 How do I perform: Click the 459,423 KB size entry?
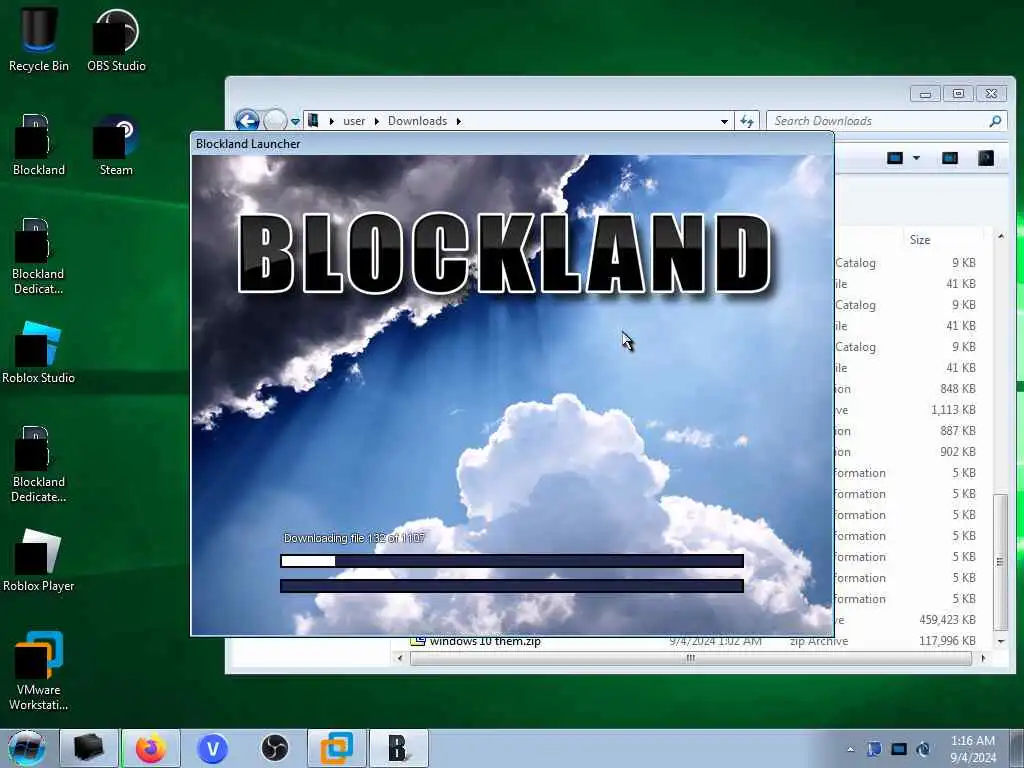tap(947, 620)
